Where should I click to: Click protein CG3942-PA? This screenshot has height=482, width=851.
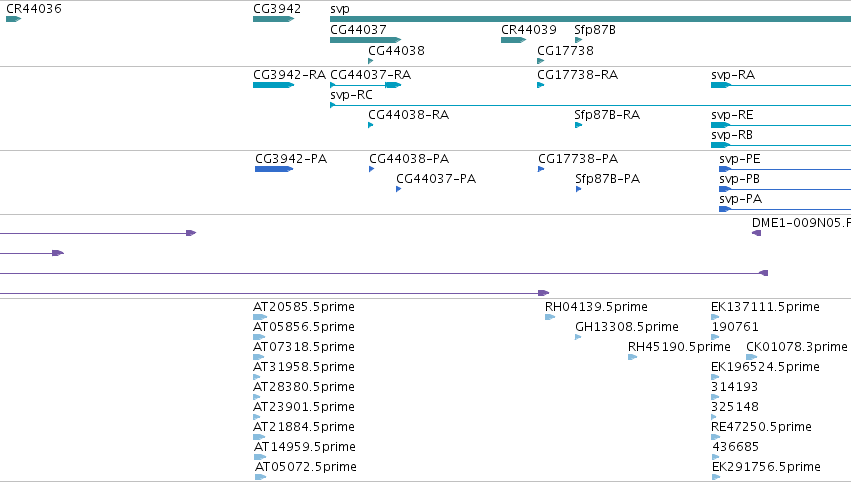274,169
